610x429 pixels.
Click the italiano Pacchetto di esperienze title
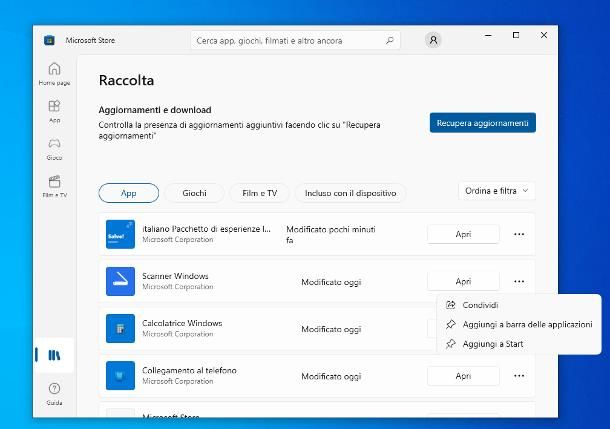(206, 229)
